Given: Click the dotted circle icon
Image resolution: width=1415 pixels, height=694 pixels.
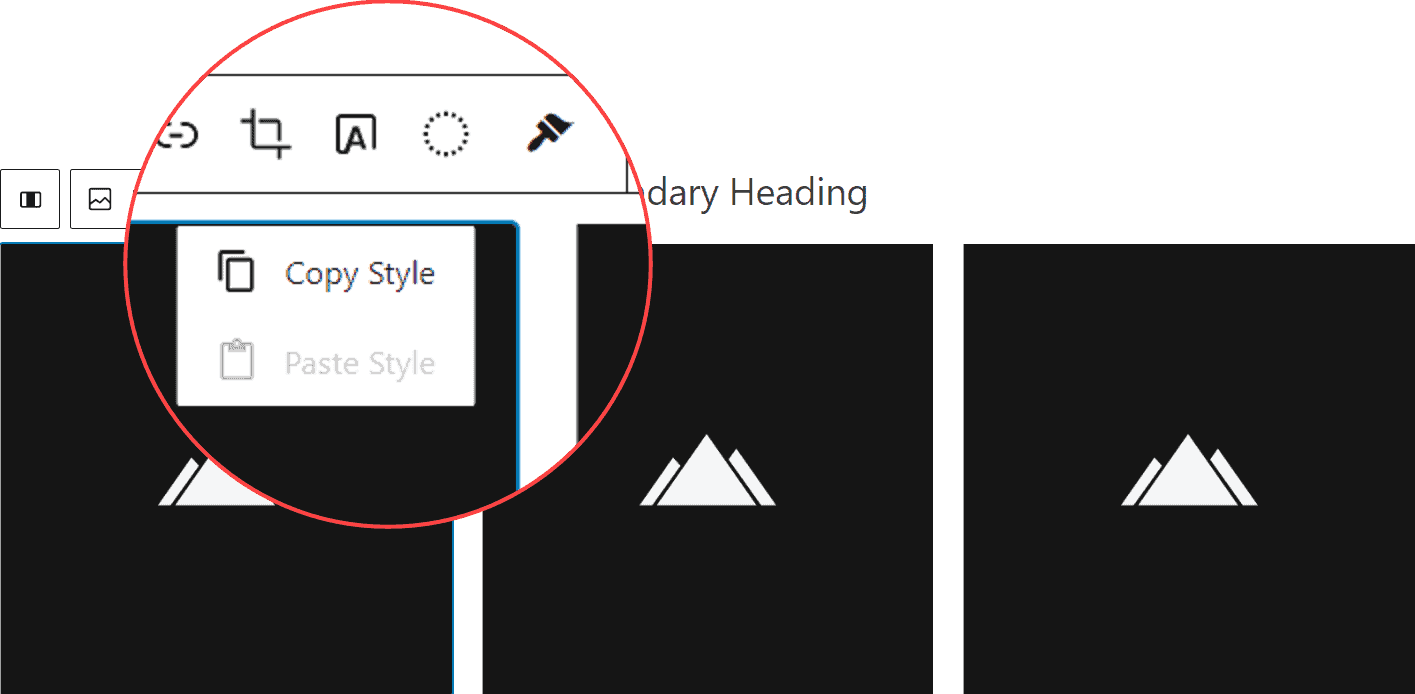Looking at the screenshot, I should [x=445, y=134].
